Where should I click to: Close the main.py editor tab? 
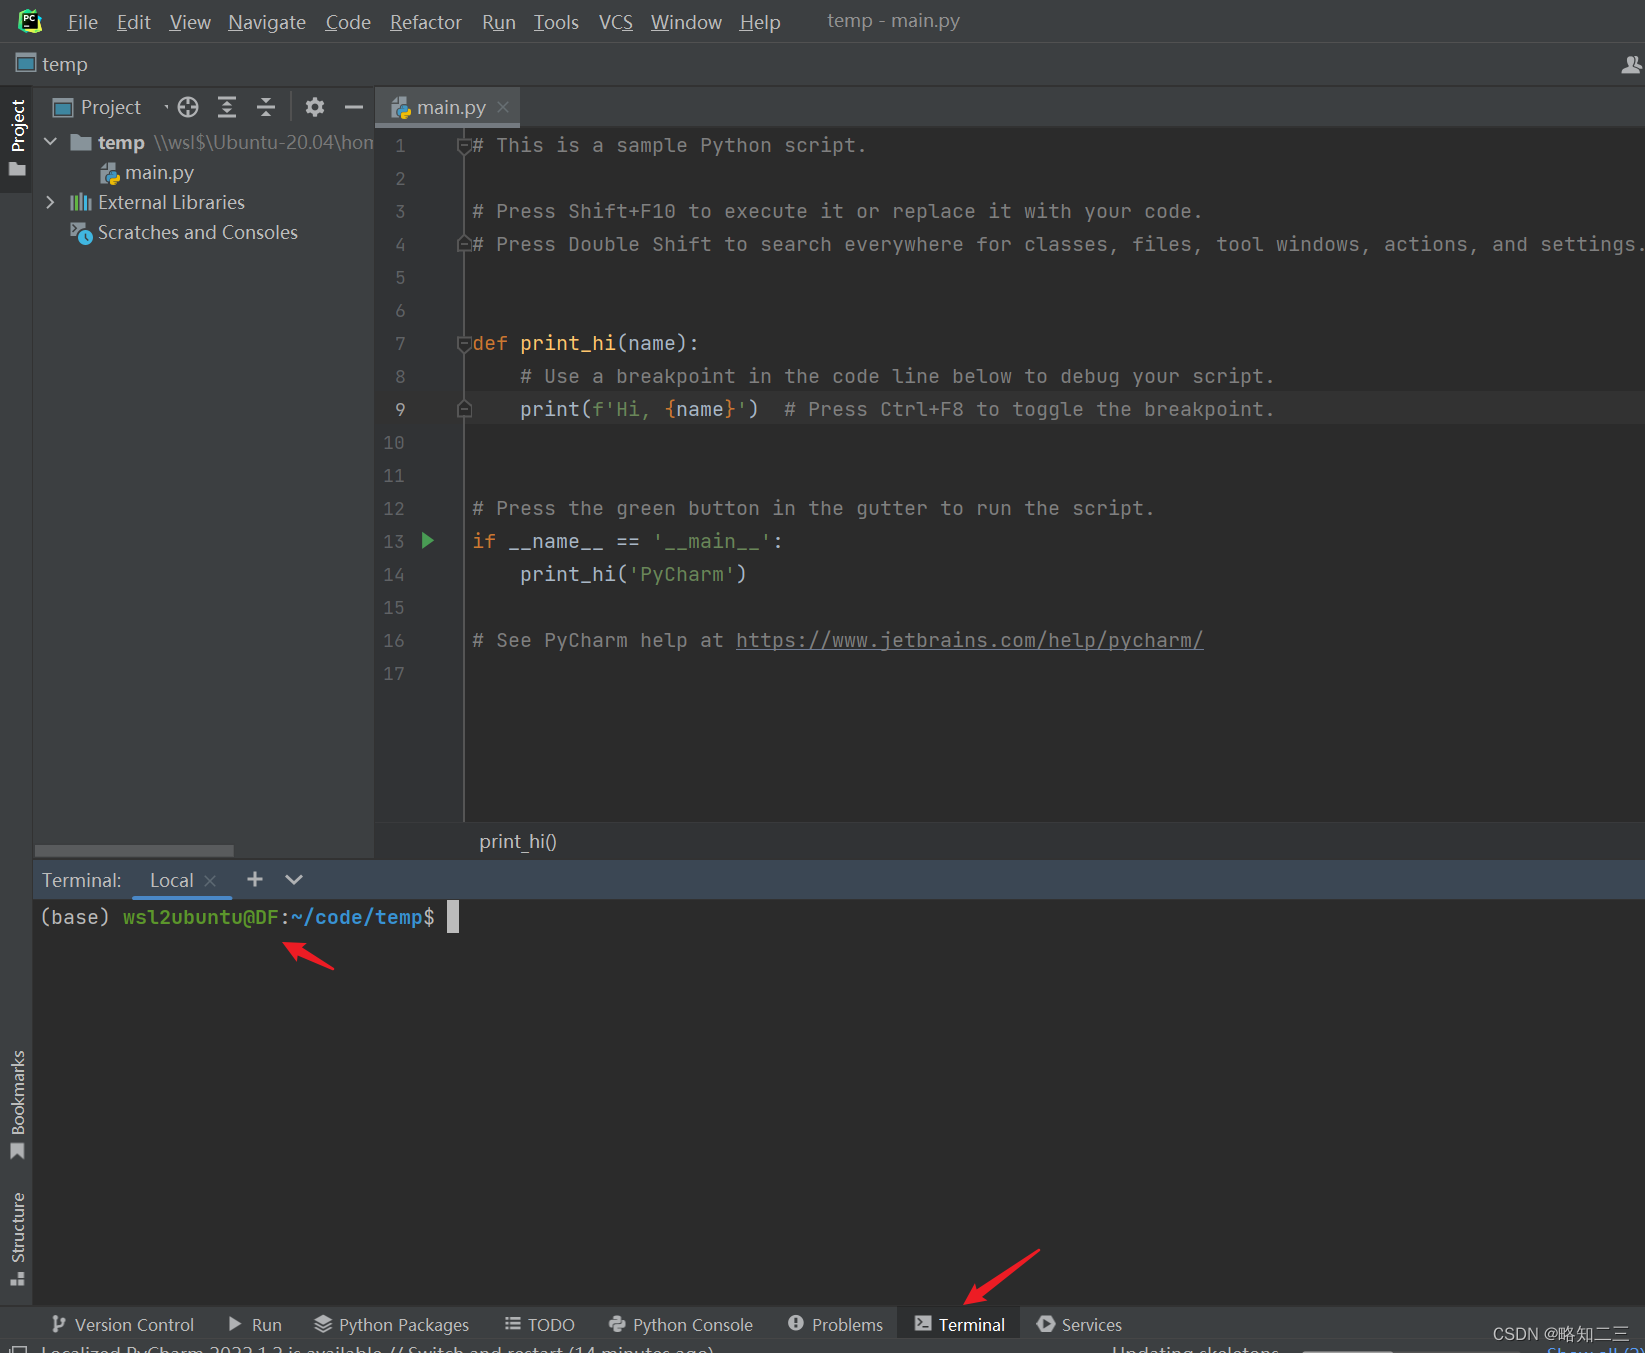click(503, 107)
